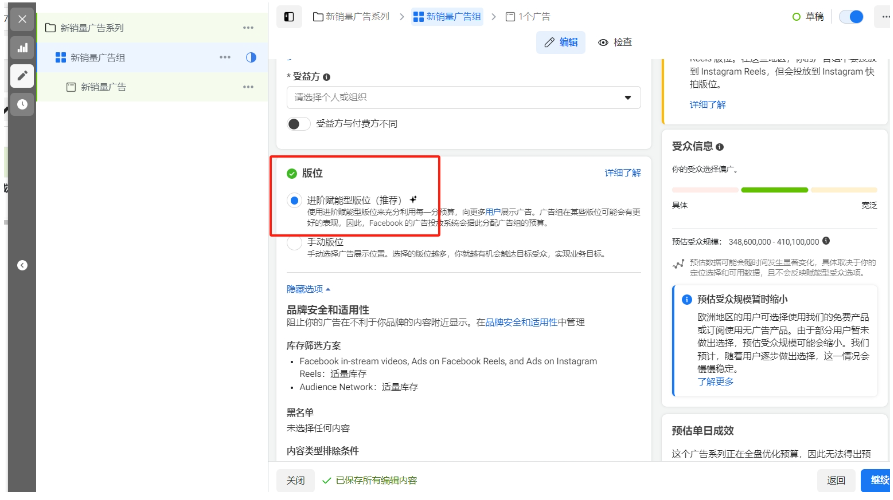The width and height of the screenshot is (893, 500).
Task: Click the half-circle status icon on ad set row
Action: [251, 57]
